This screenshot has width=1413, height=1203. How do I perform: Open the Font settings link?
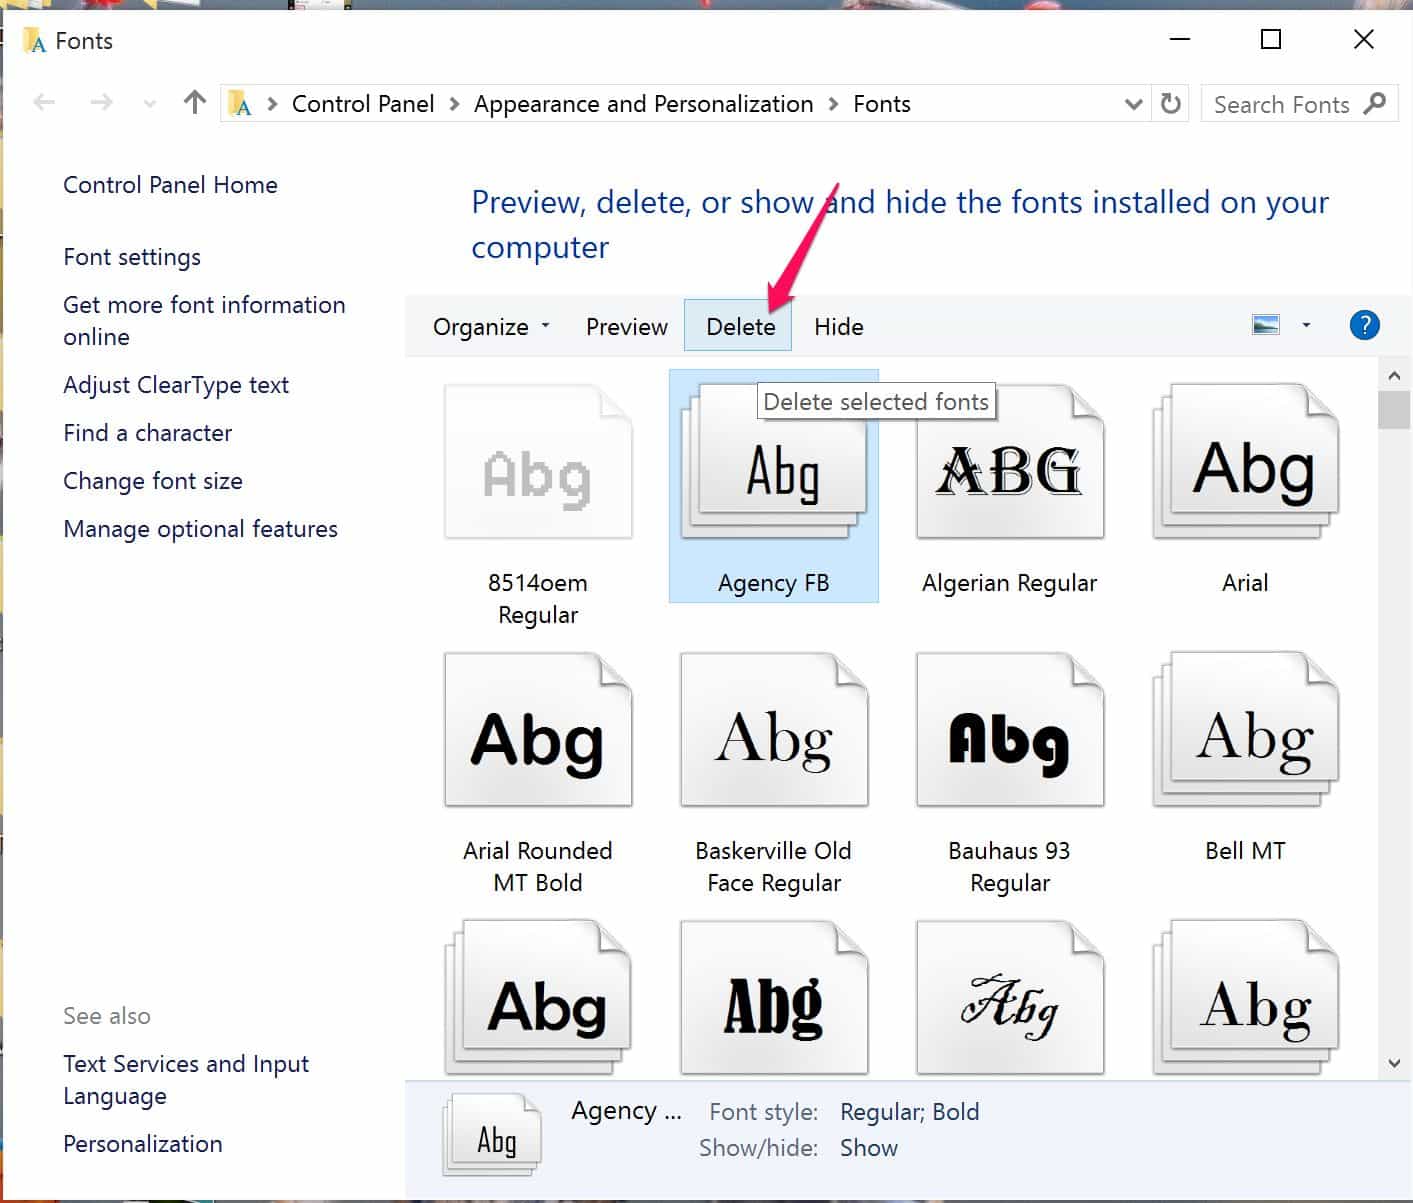click(x=132, y=257)
